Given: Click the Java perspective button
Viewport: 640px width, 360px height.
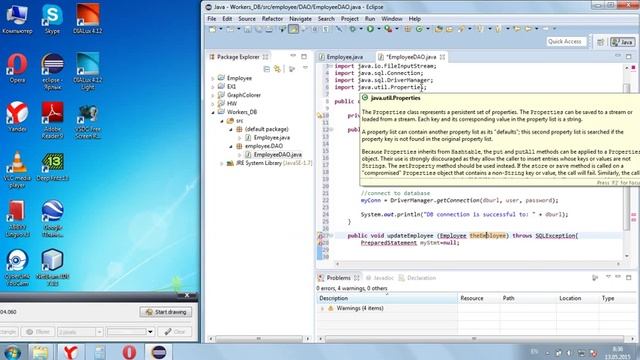Looking at the screenshot, I should (622, 42).
